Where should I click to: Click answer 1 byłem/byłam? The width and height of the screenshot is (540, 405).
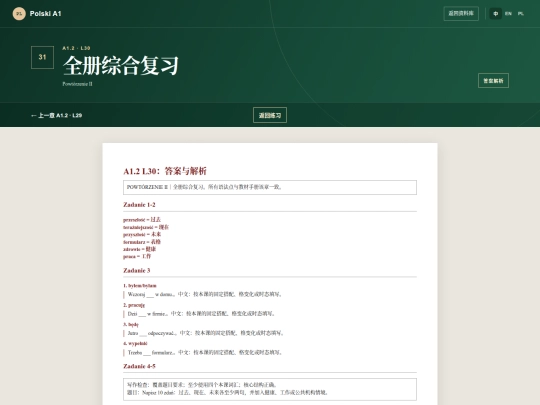[x=140, y=285]
